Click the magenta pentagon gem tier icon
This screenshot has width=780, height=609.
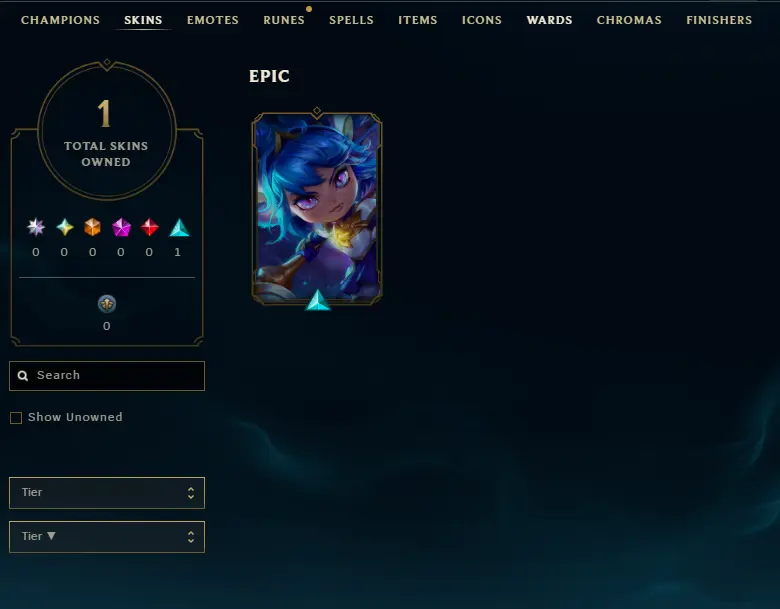121,227
